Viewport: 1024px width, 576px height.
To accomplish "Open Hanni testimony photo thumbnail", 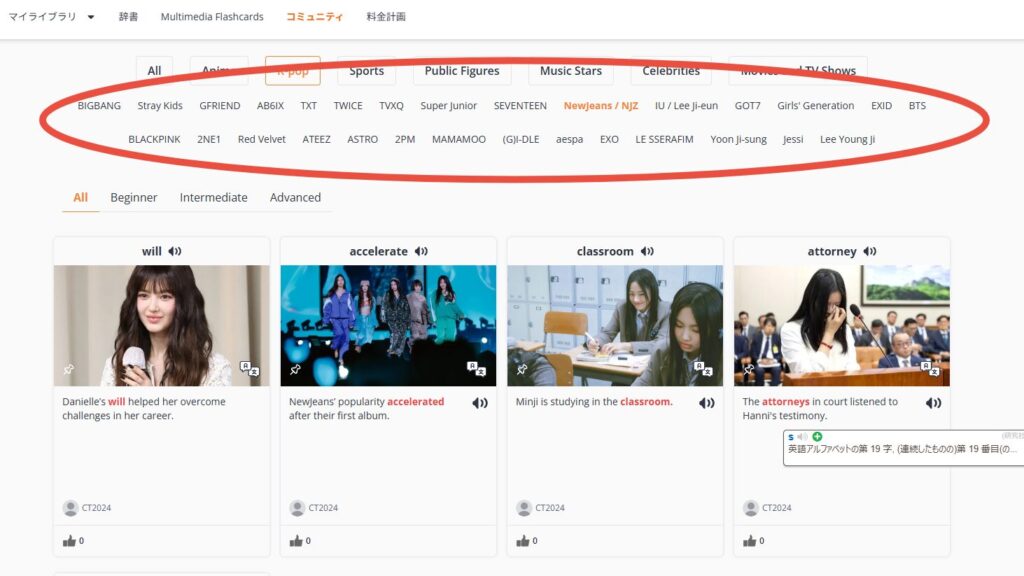I will click(841, 325).
